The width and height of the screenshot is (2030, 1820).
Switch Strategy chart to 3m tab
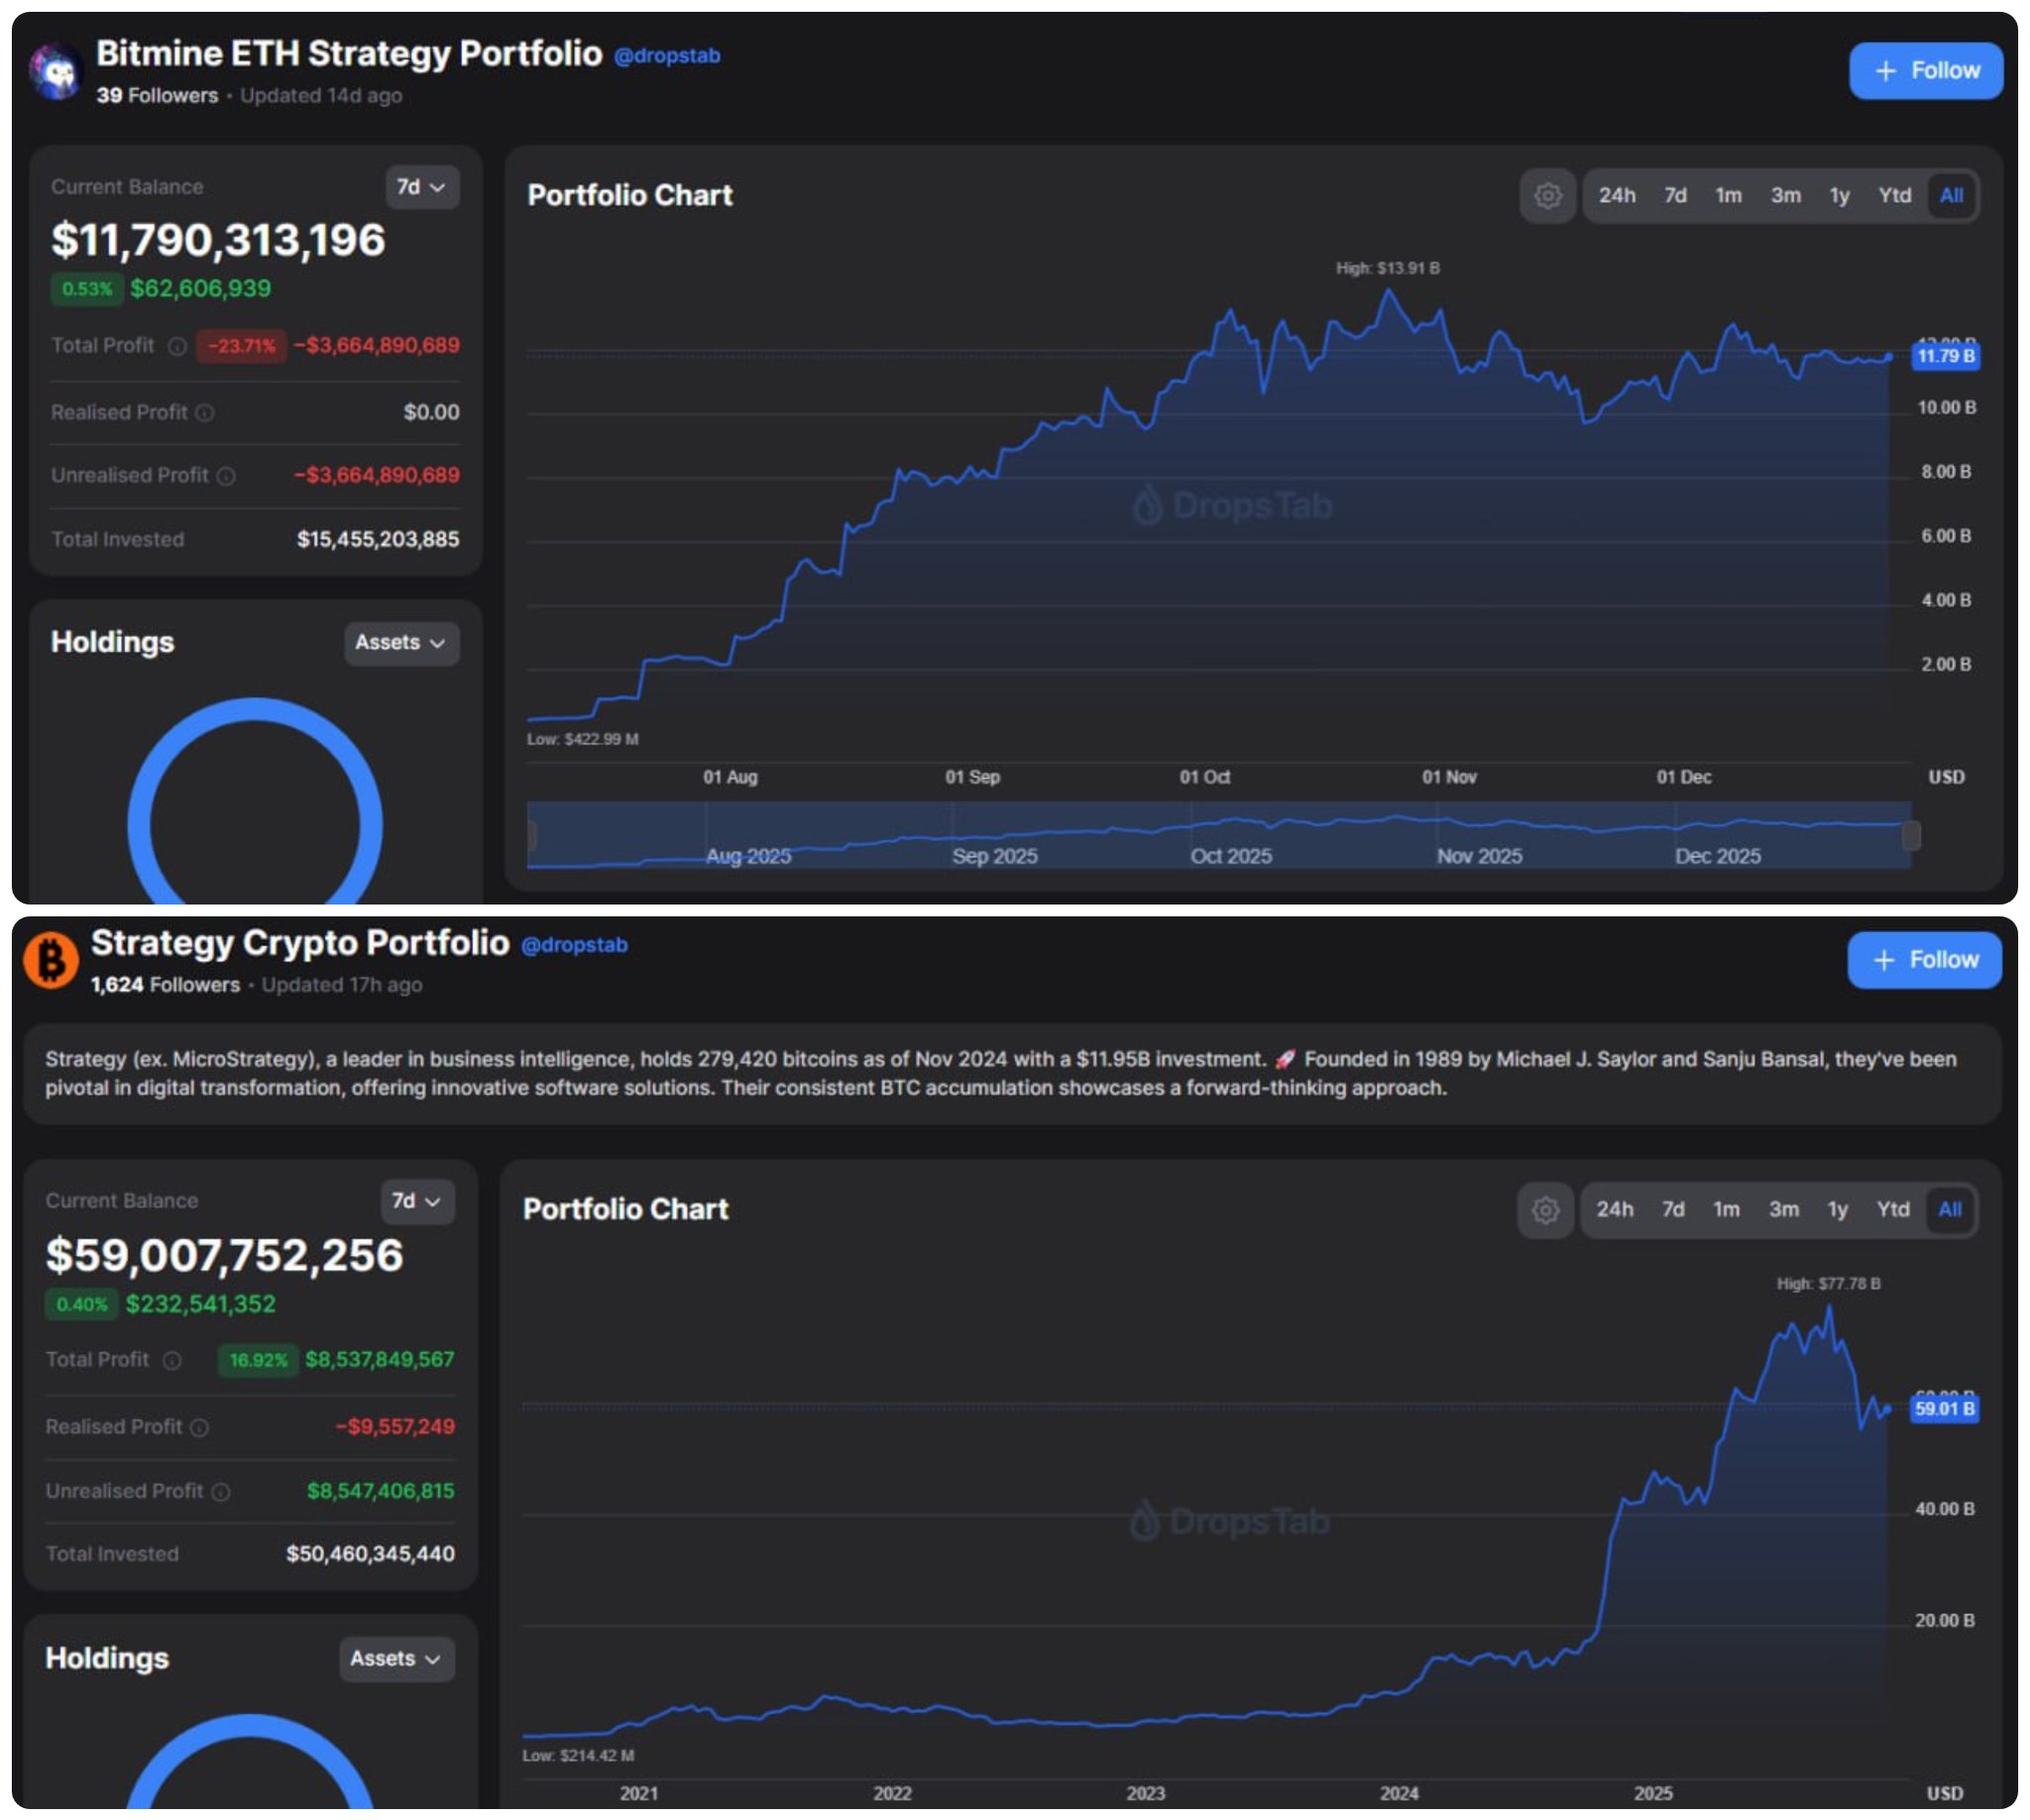(x=1783, y=1210)
